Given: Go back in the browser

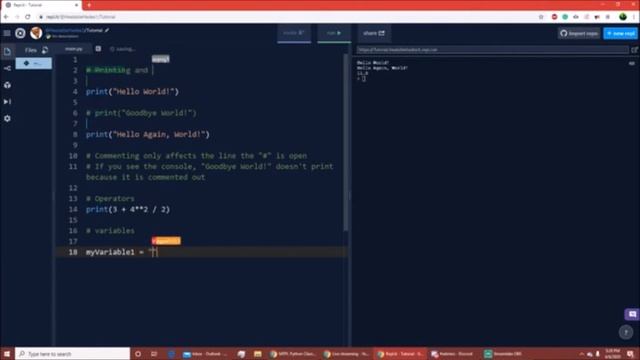Looking at the screenshot, I should coord(6,17).
